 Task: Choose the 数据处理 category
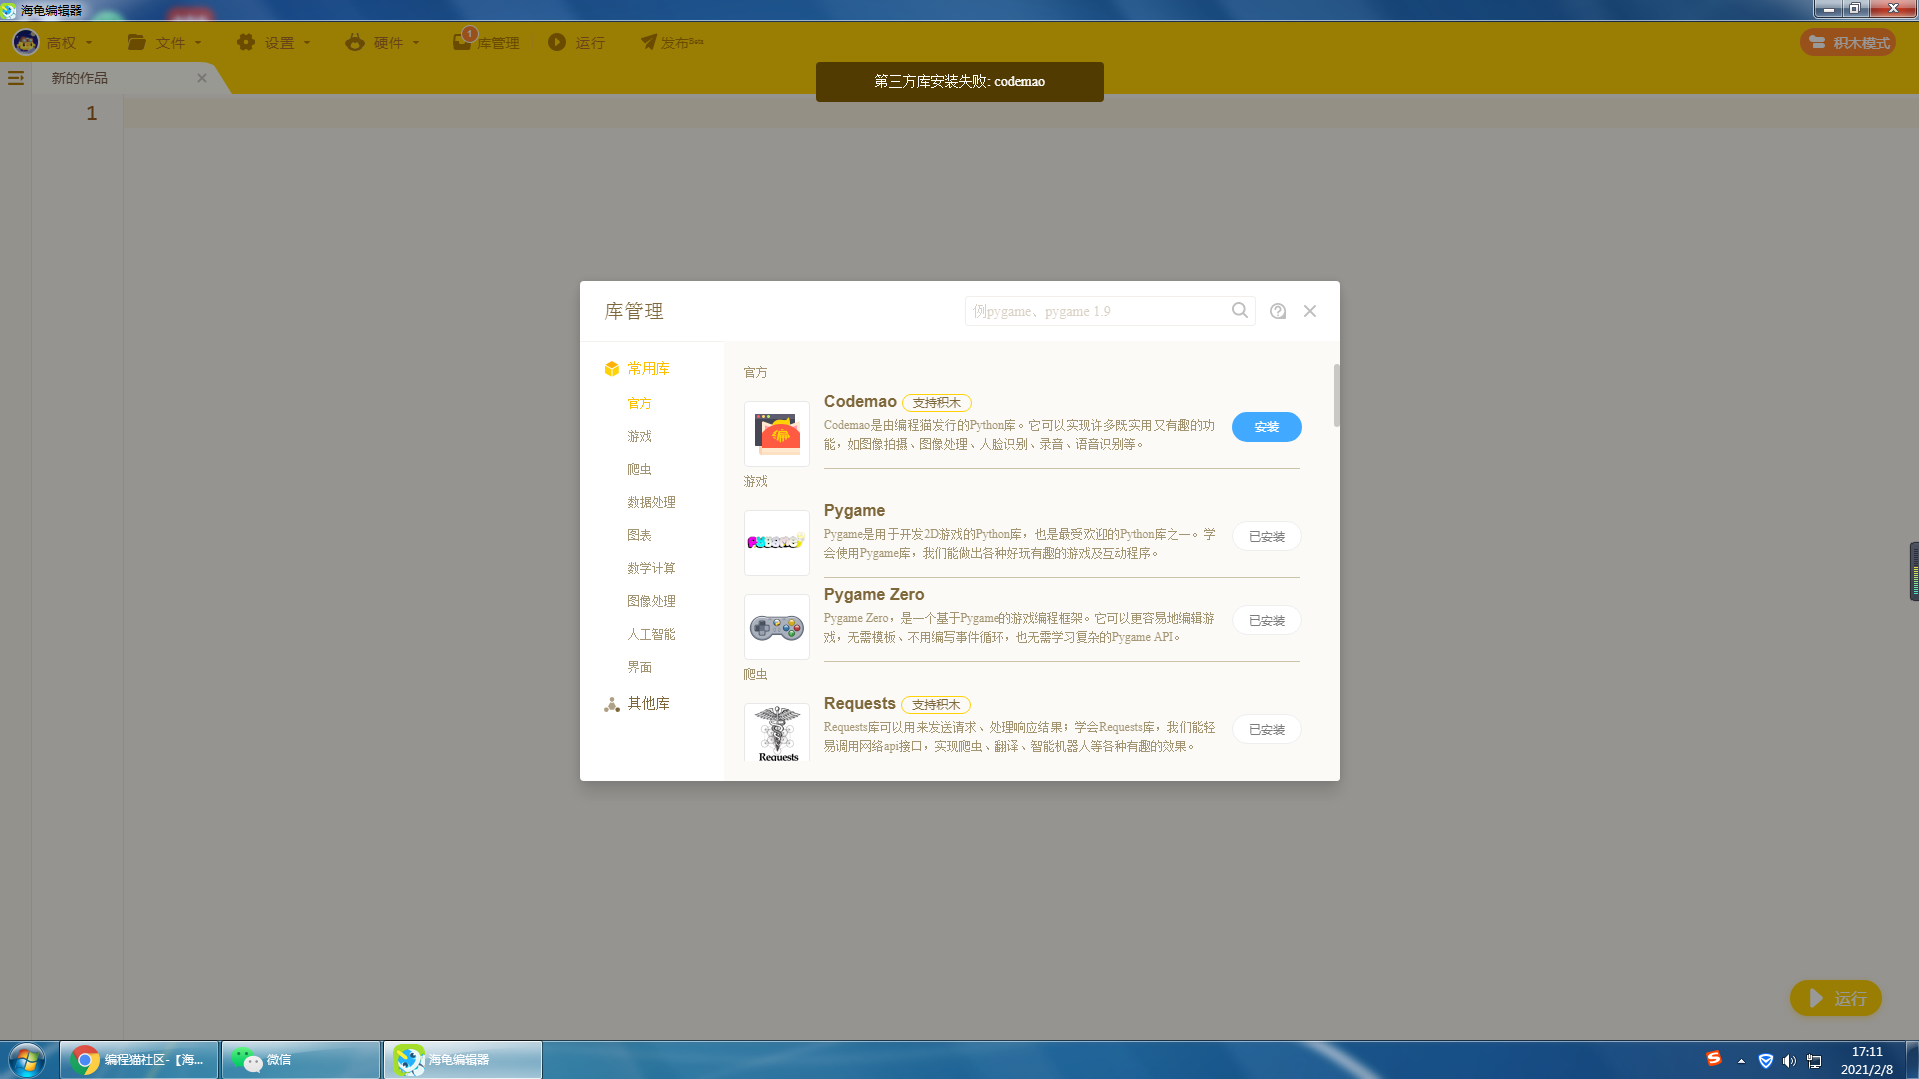651,503
